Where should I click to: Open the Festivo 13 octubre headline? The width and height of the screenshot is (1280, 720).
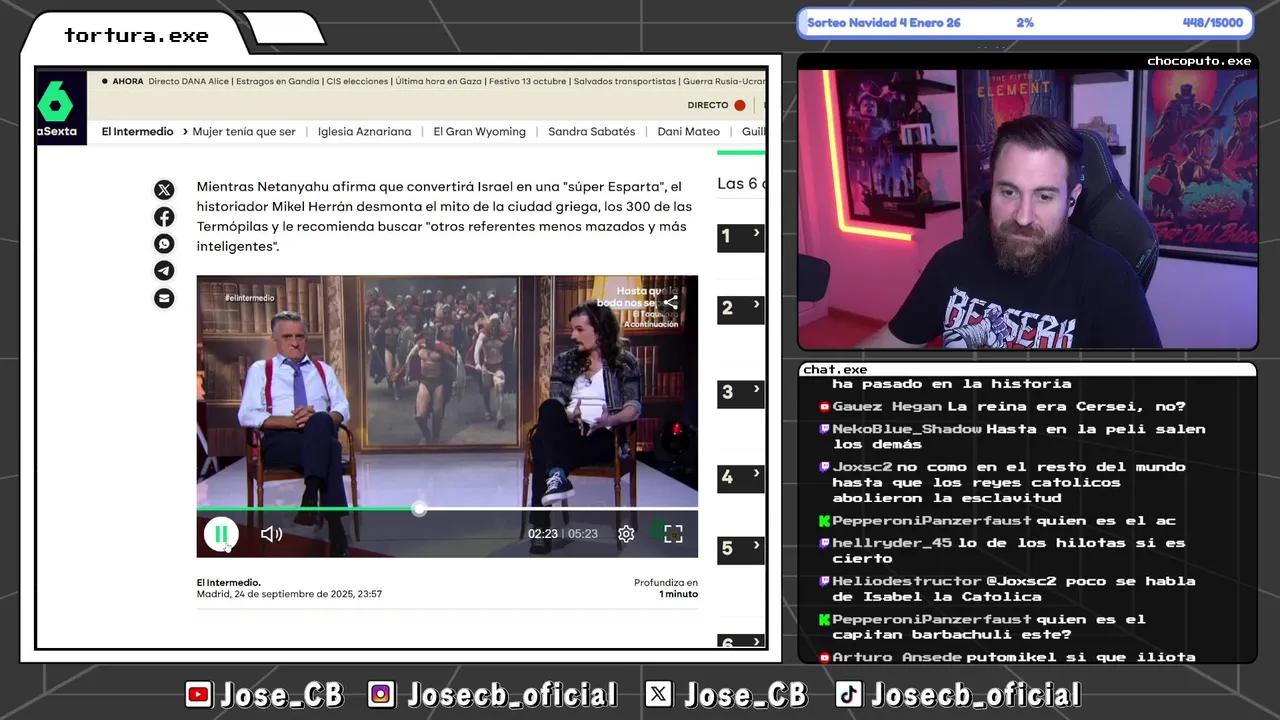tap(528, 81)
